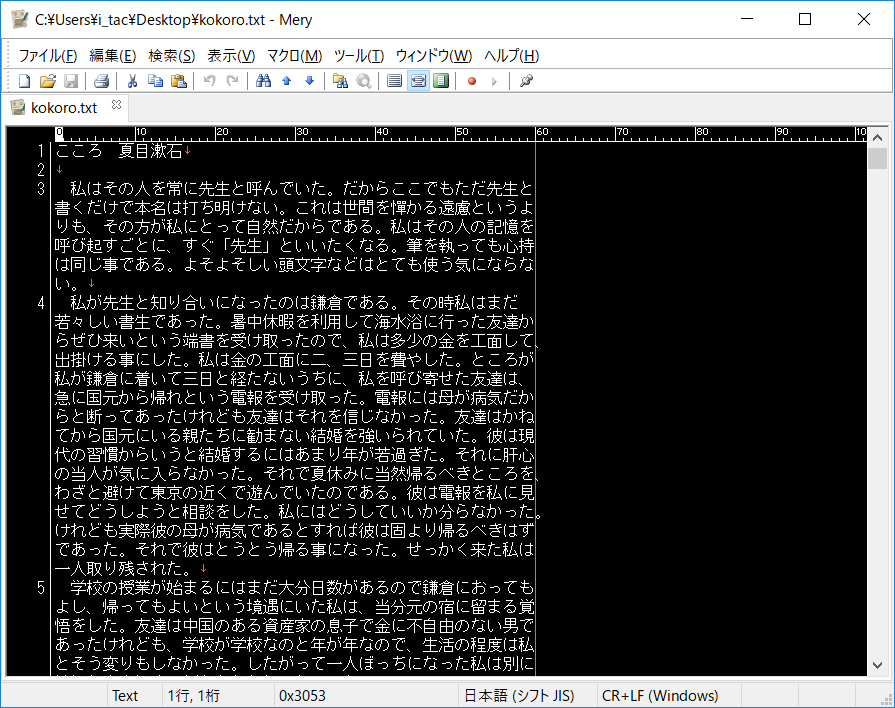Cut selection with the scissors icon
895x708 pixels.
(132, 81)
